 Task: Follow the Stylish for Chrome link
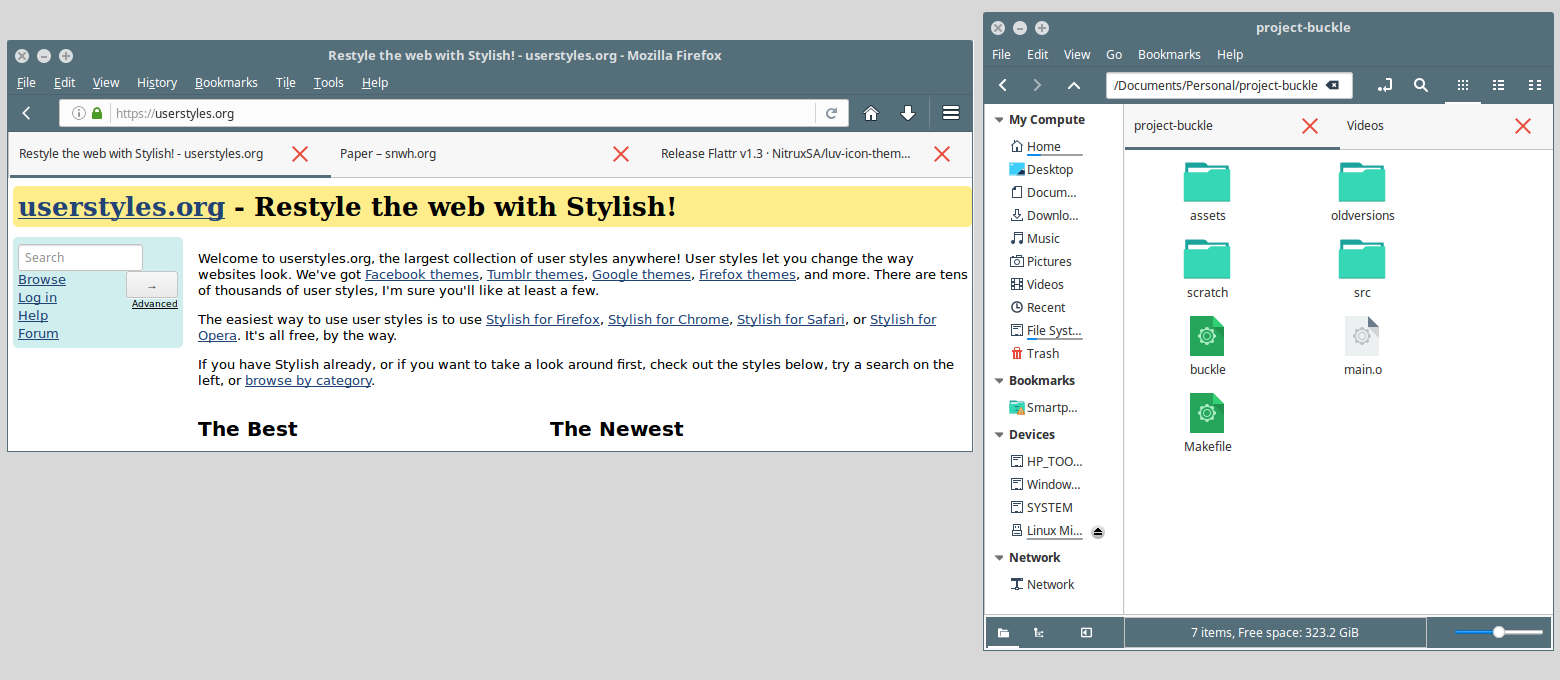pyautogui.click(x=668, y=320)
